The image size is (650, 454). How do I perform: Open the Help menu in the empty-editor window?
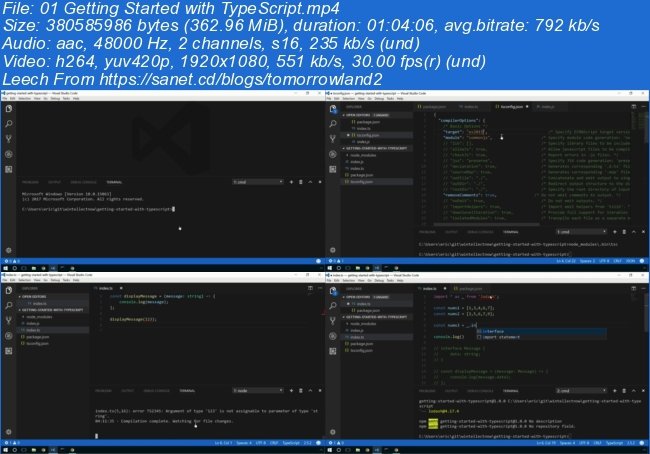tap(76, 99)
